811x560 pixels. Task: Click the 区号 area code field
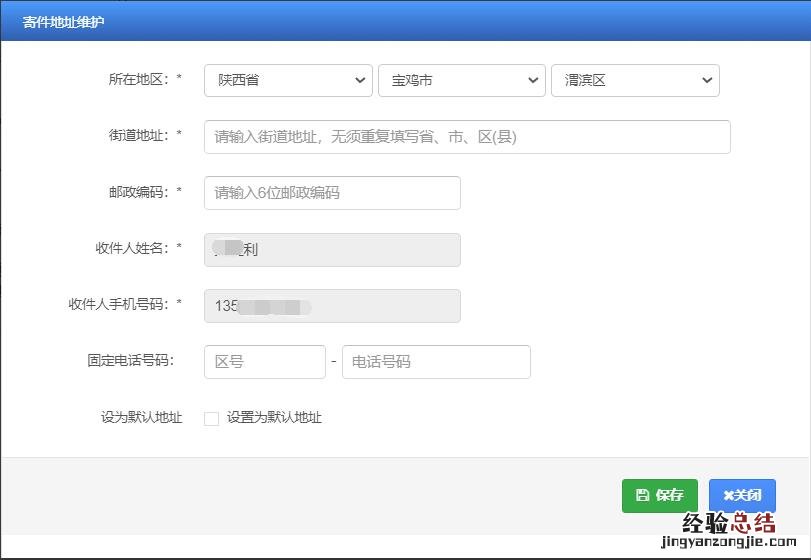(x=265, y=362)
